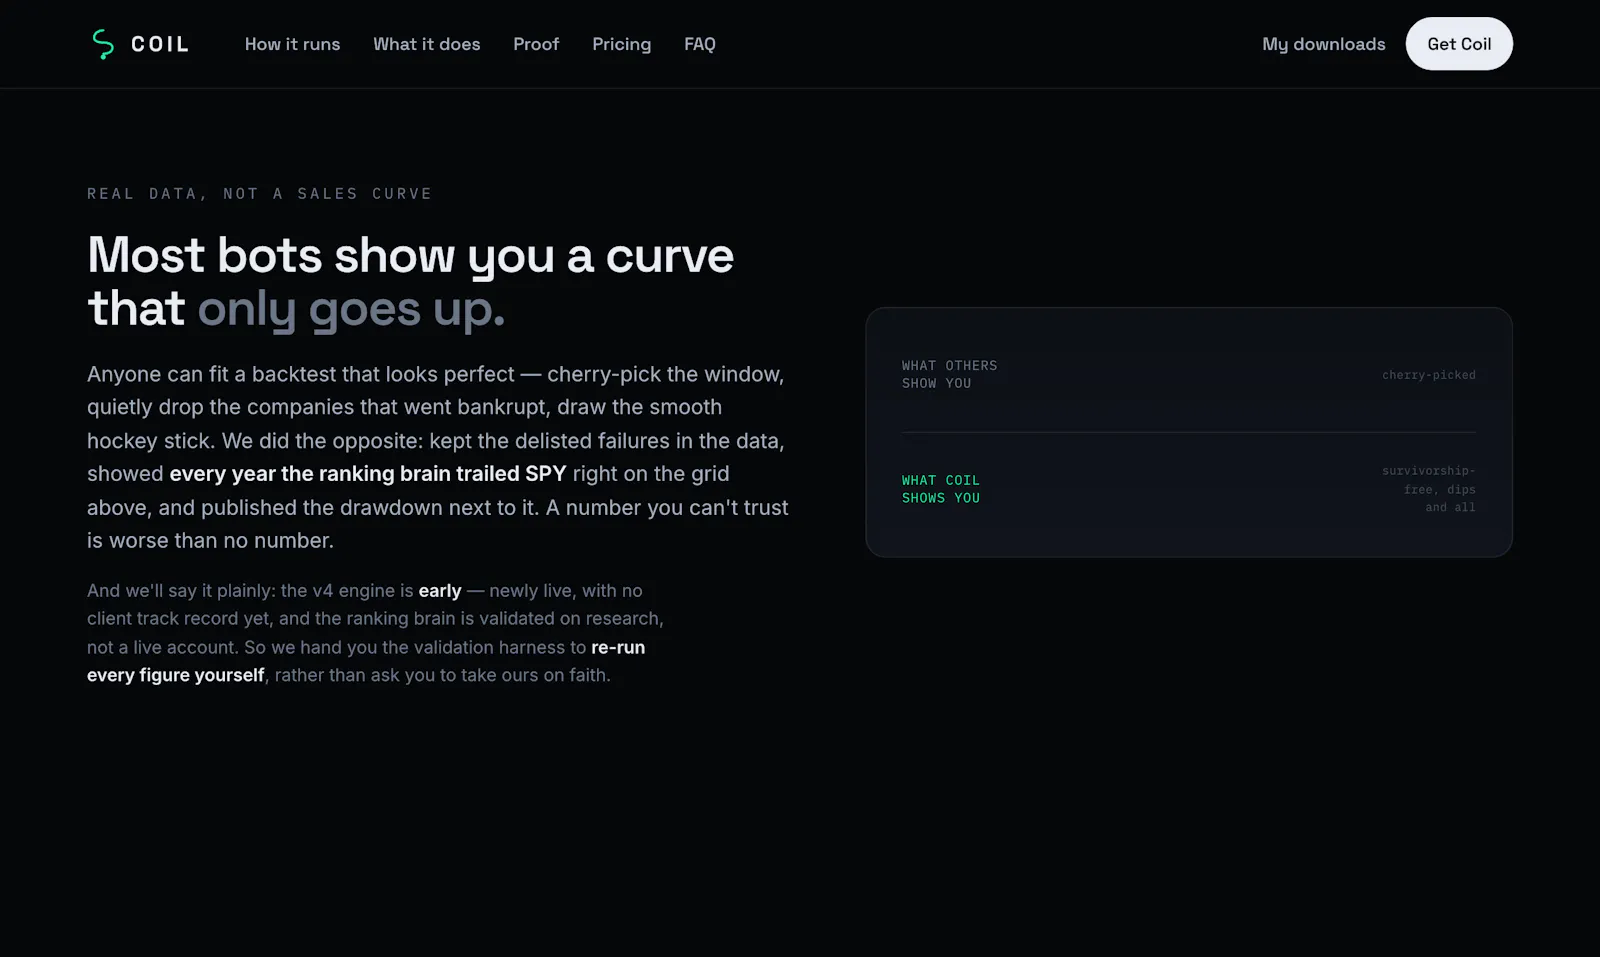Click the Get Coil button
The width and height of the screenshot is (1600, 957).
point(1459,44)
